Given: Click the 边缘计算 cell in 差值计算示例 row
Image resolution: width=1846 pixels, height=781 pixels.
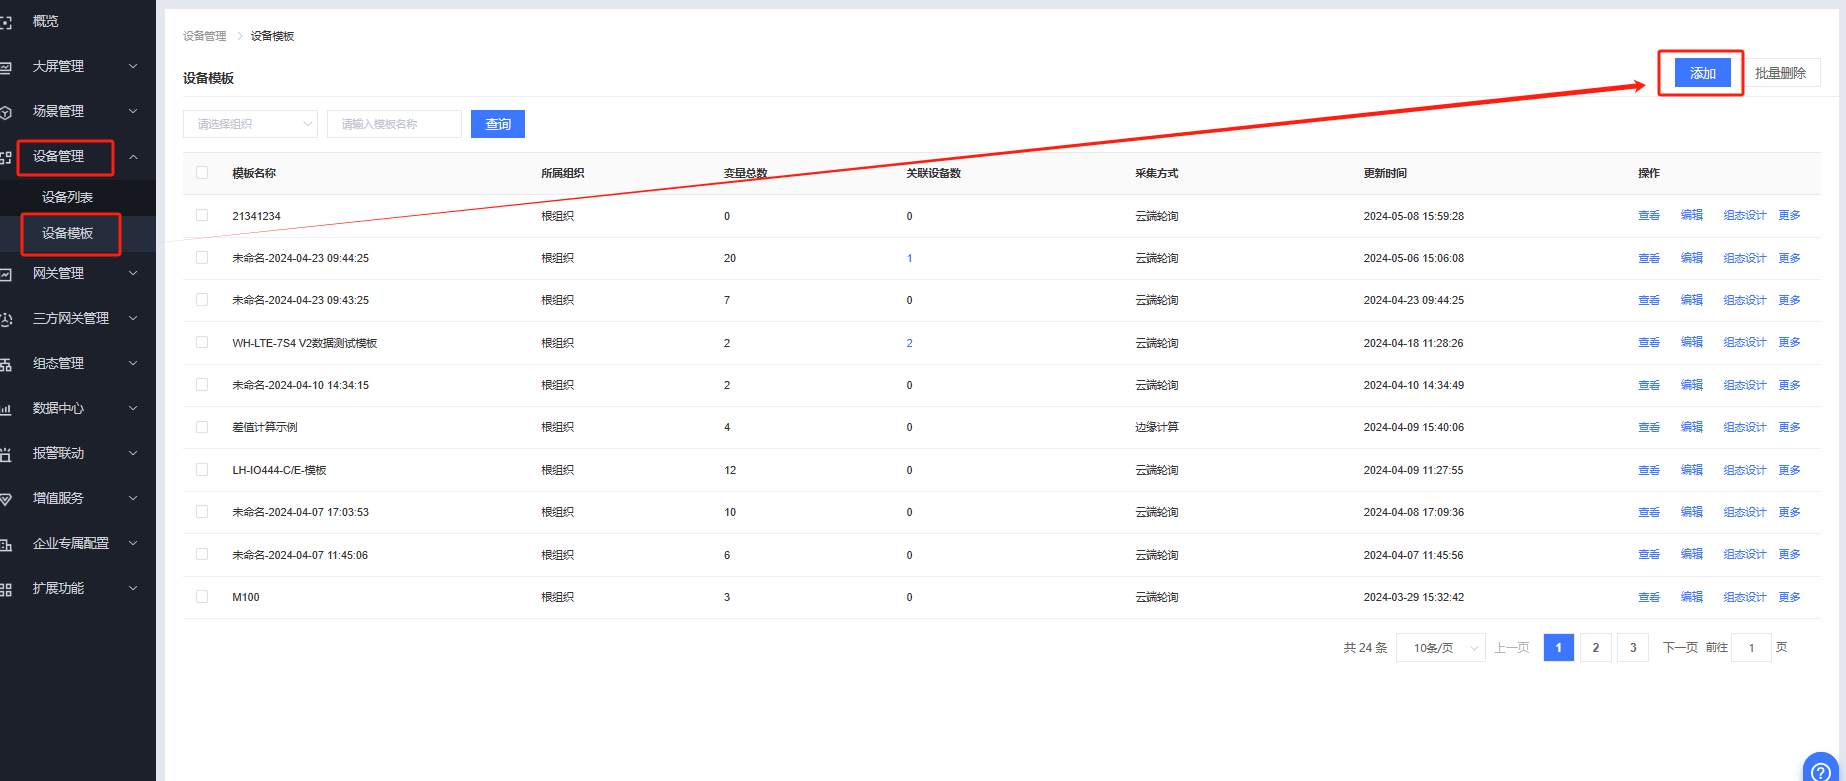Looking at the screenshot, I should [1157, 427].
